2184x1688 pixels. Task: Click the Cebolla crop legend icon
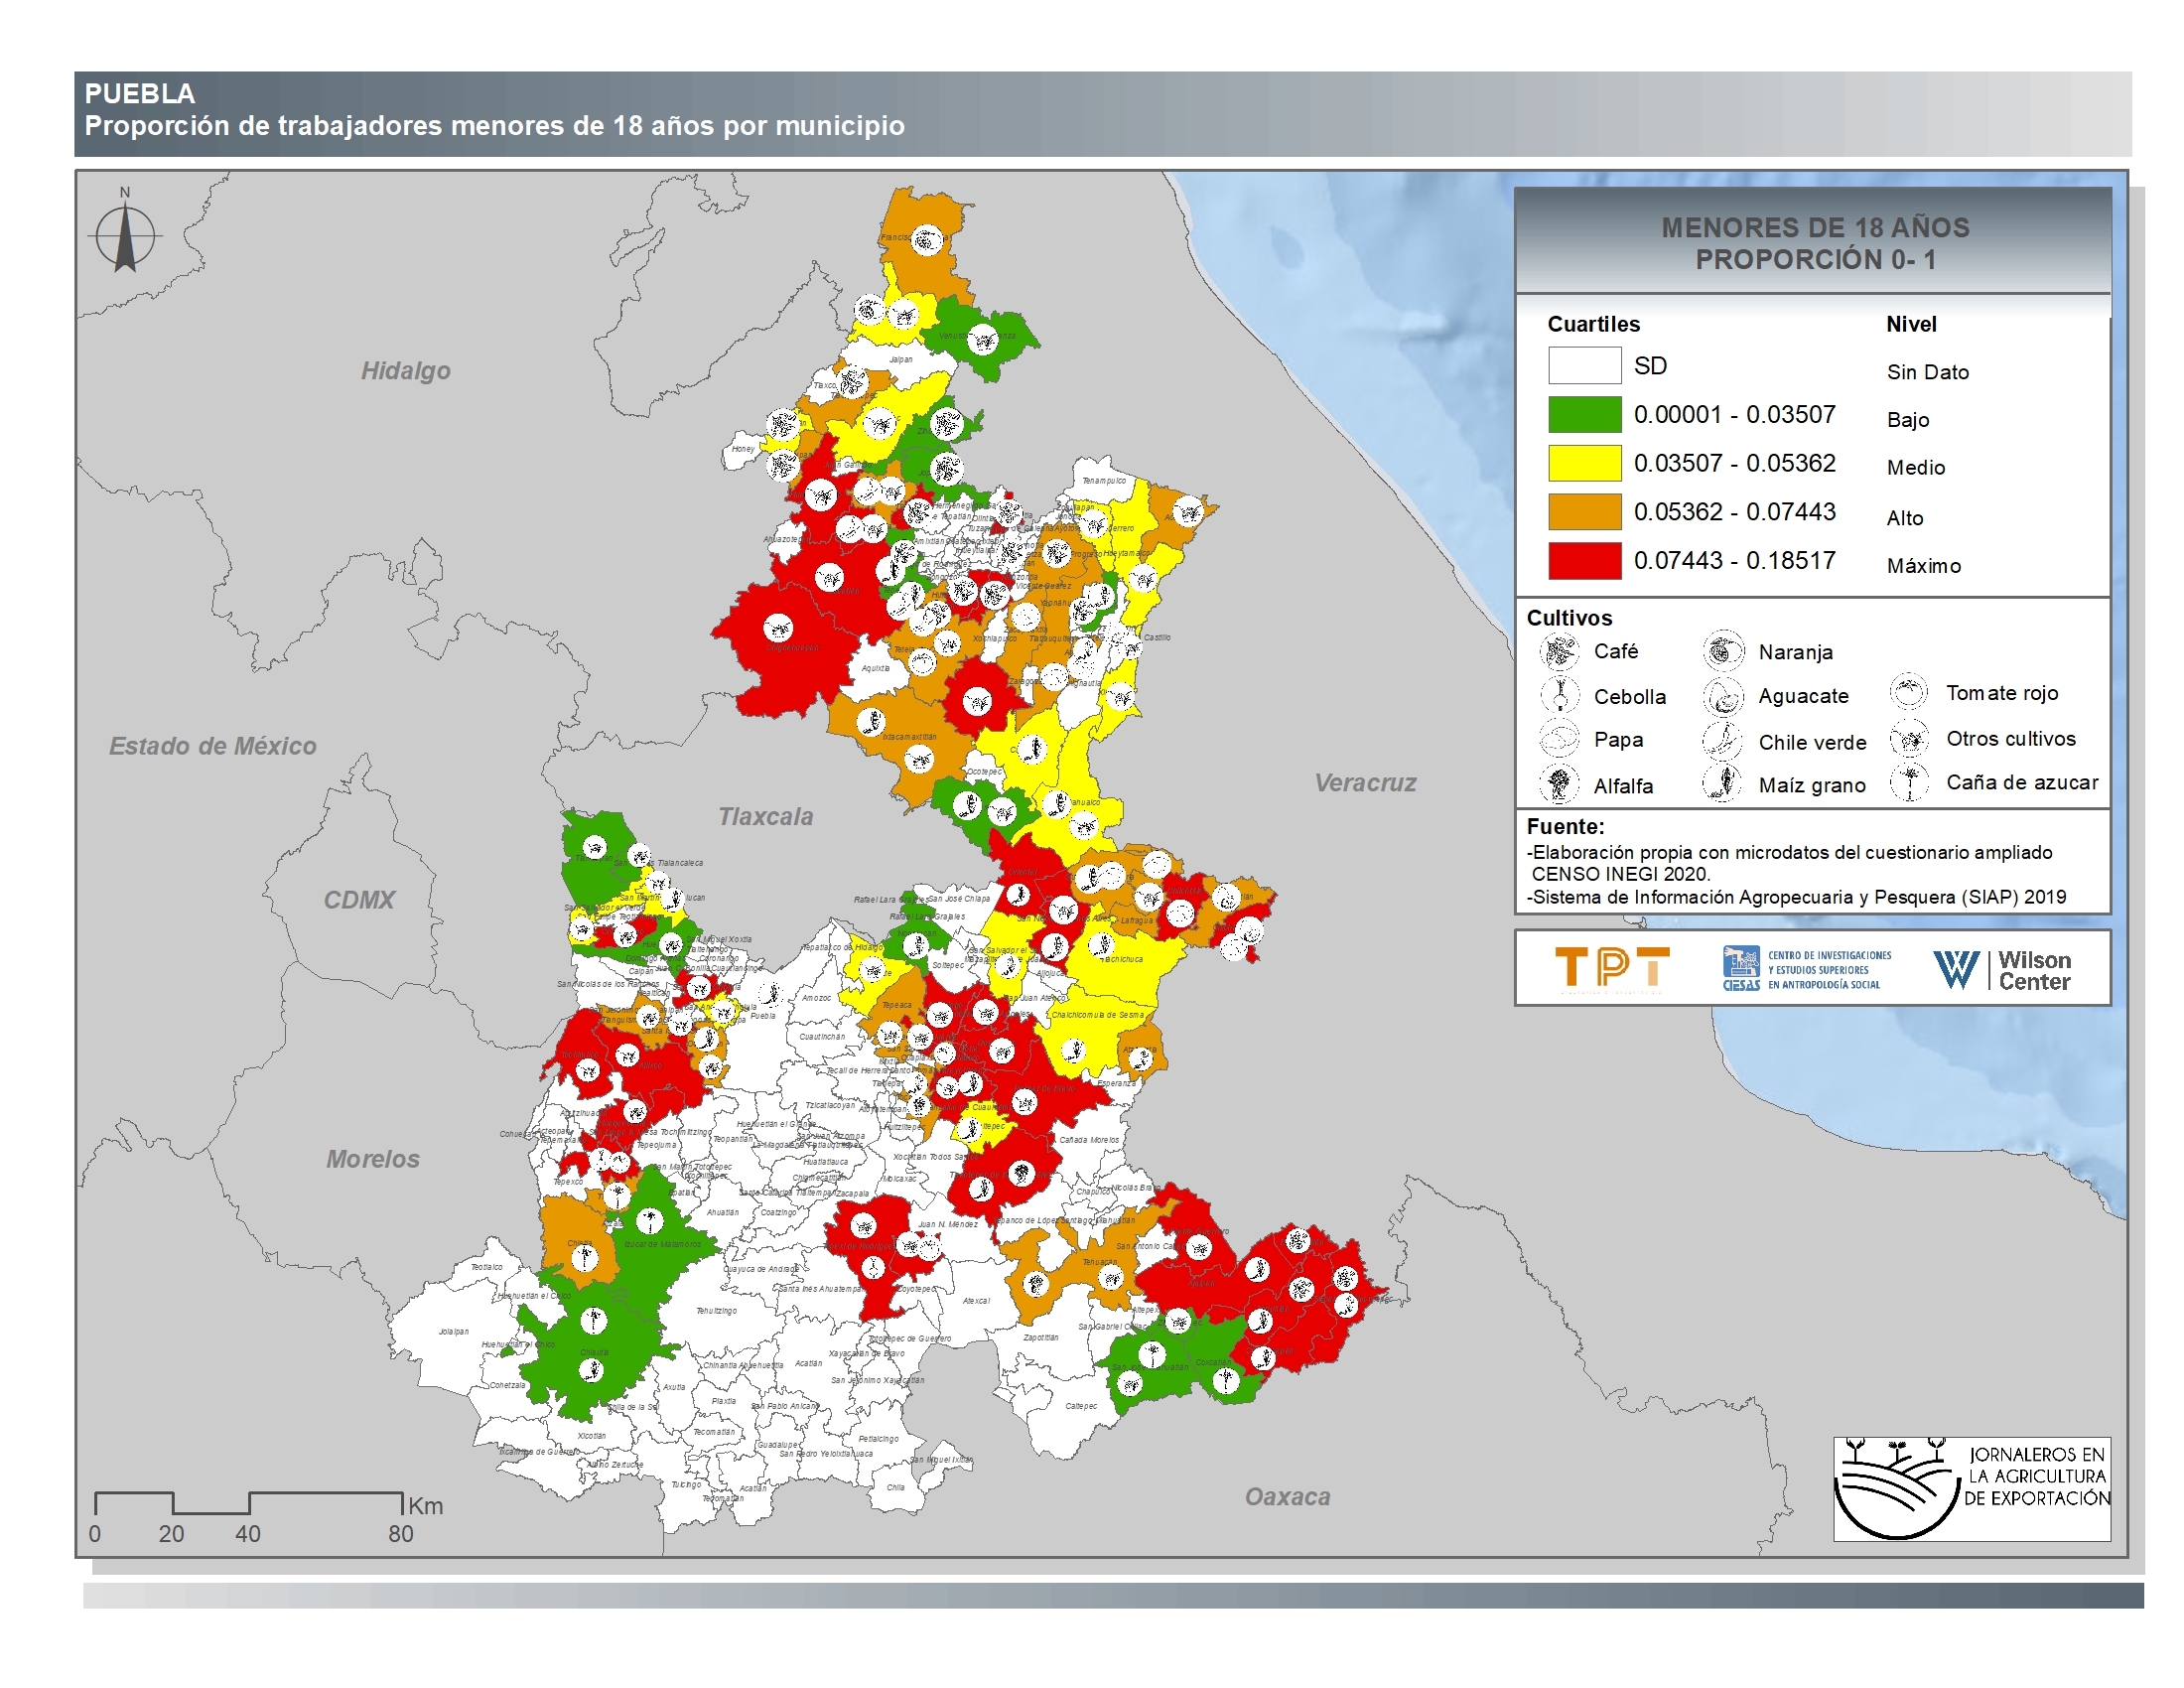(1559, 695)
